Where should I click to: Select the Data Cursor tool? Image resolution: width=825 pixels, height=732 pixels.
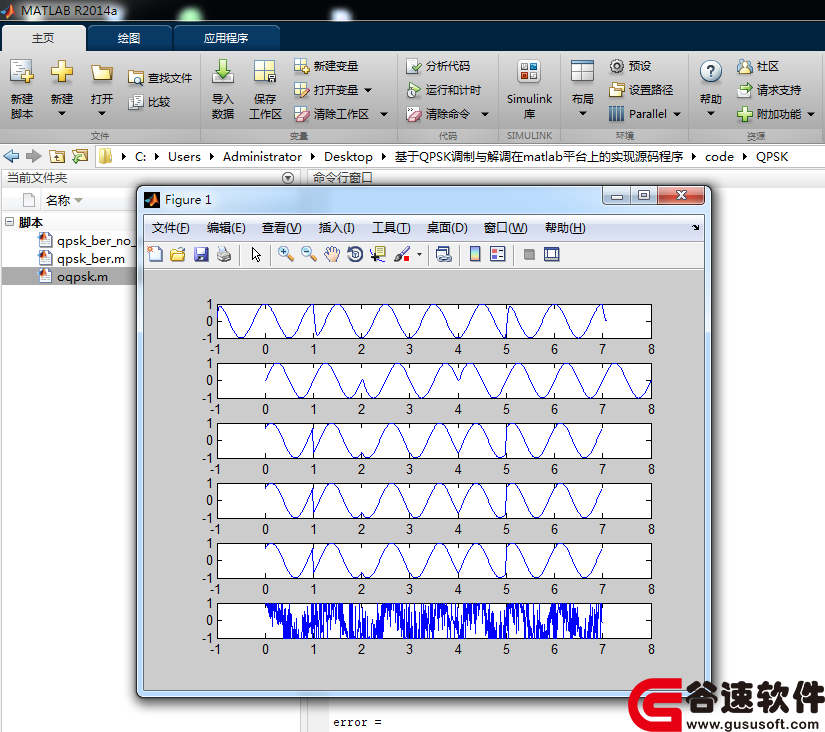[x=378, y=255]
